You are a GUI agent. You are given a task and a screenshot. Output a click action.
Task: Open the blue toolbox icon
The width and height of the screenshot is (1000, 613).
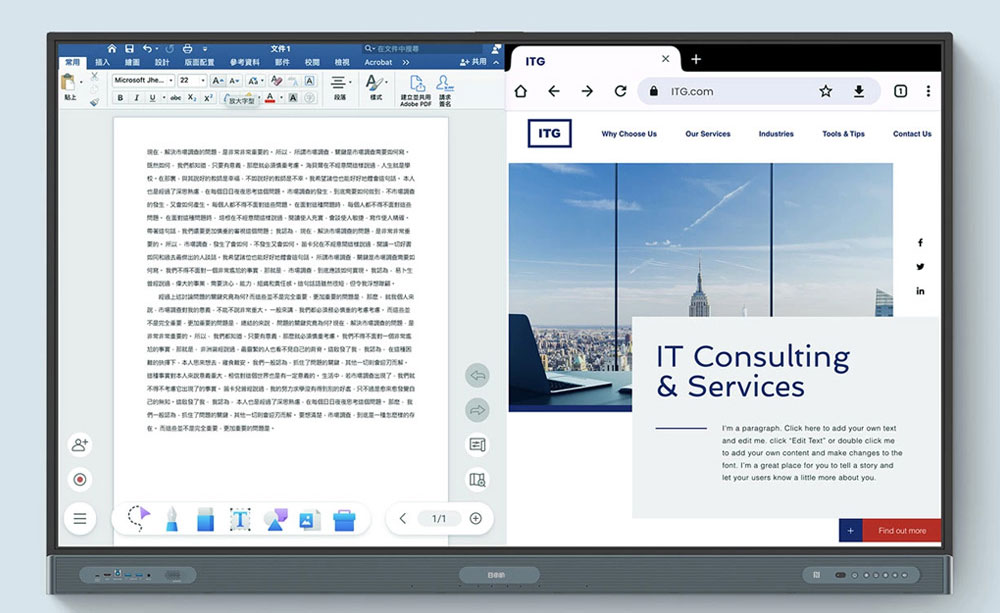pos(344,519)
